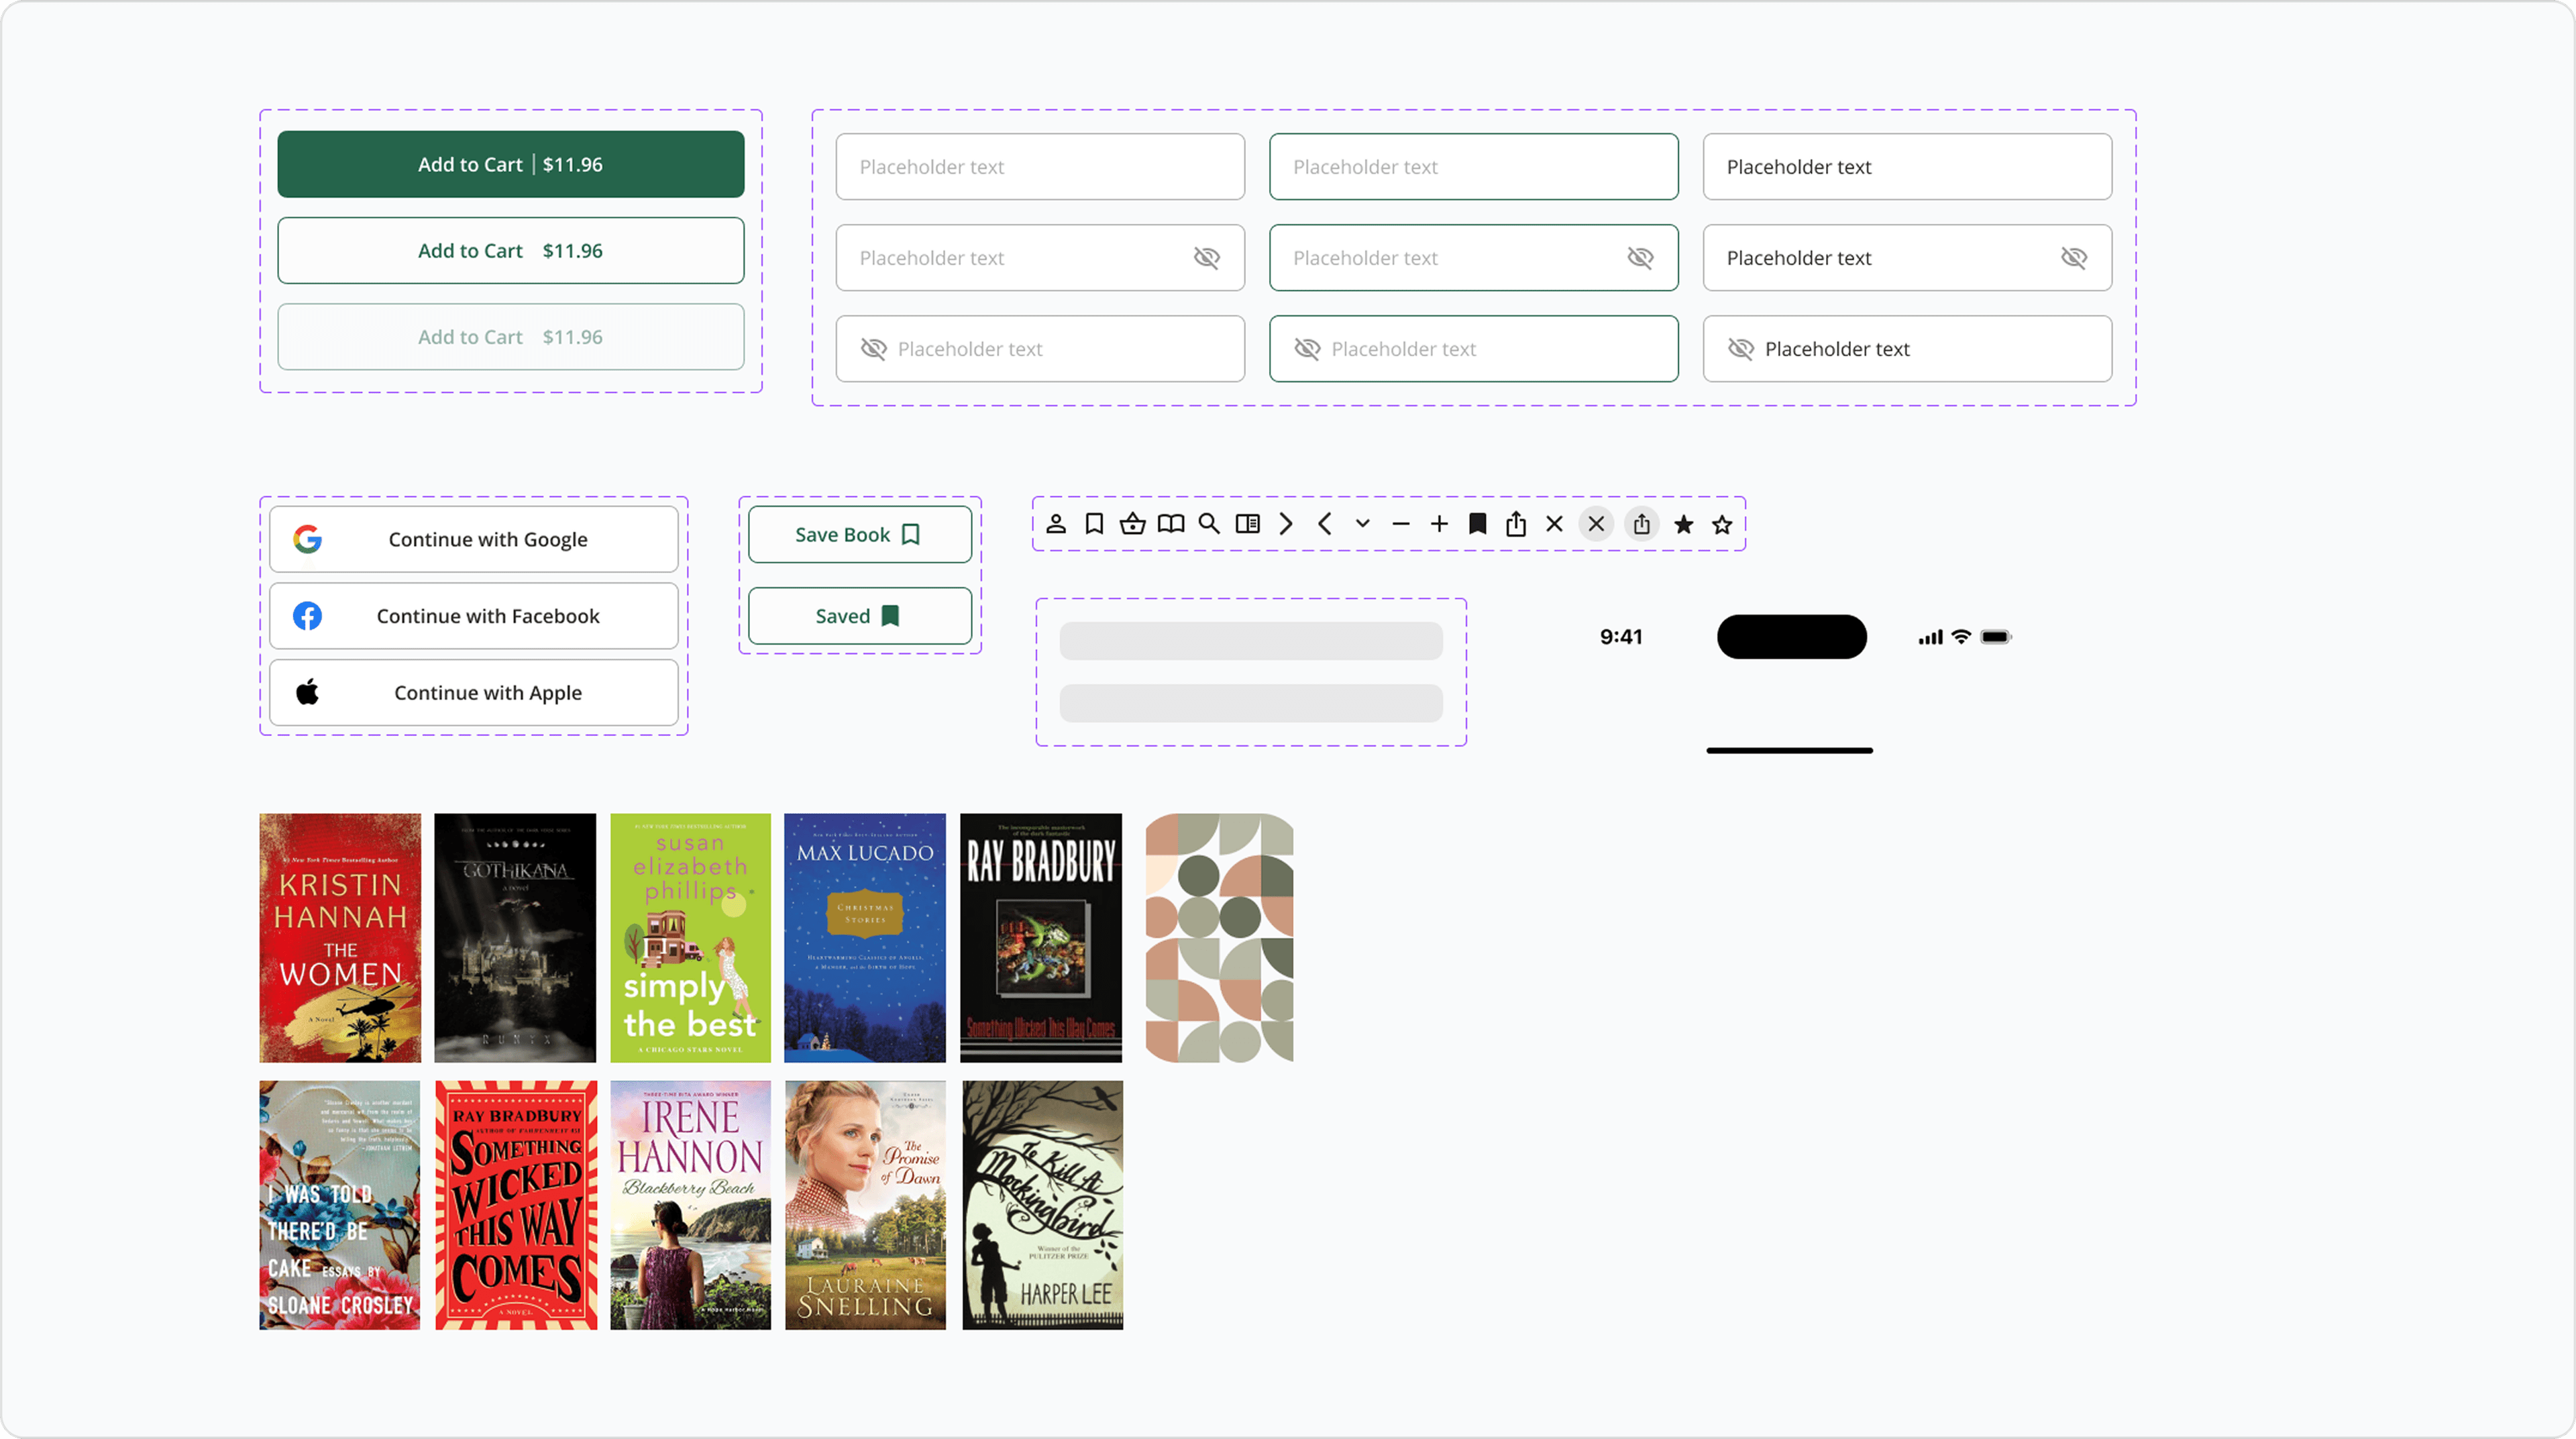Click the minus icon

tap(1401, 524)
